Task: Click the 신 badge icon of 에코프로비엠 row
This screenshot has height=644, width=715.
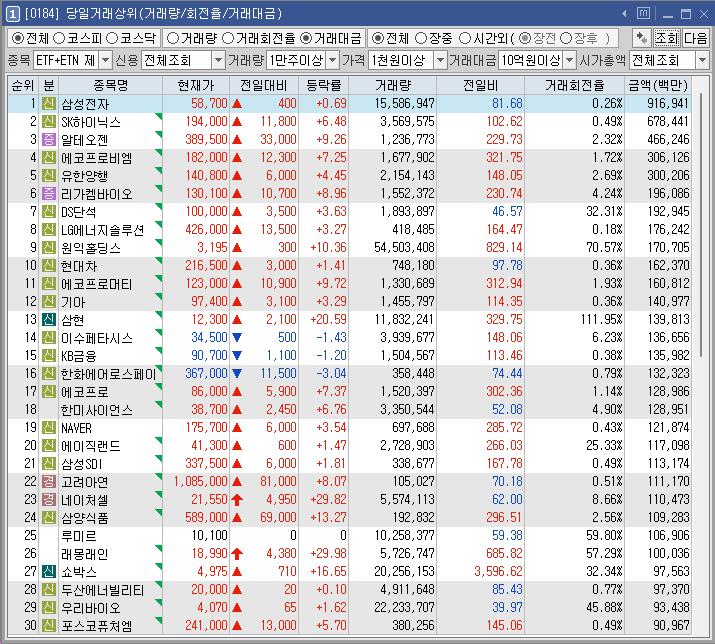Action: 49,158
